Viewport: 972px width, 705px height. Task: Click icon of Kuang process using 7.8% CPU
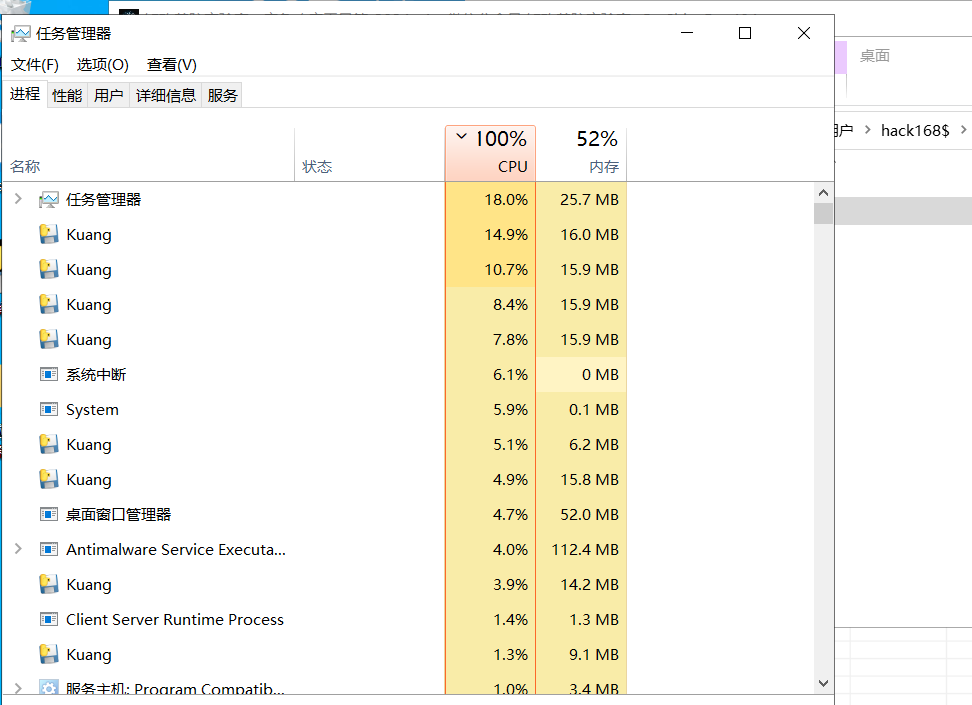click(x=49, y=340)
